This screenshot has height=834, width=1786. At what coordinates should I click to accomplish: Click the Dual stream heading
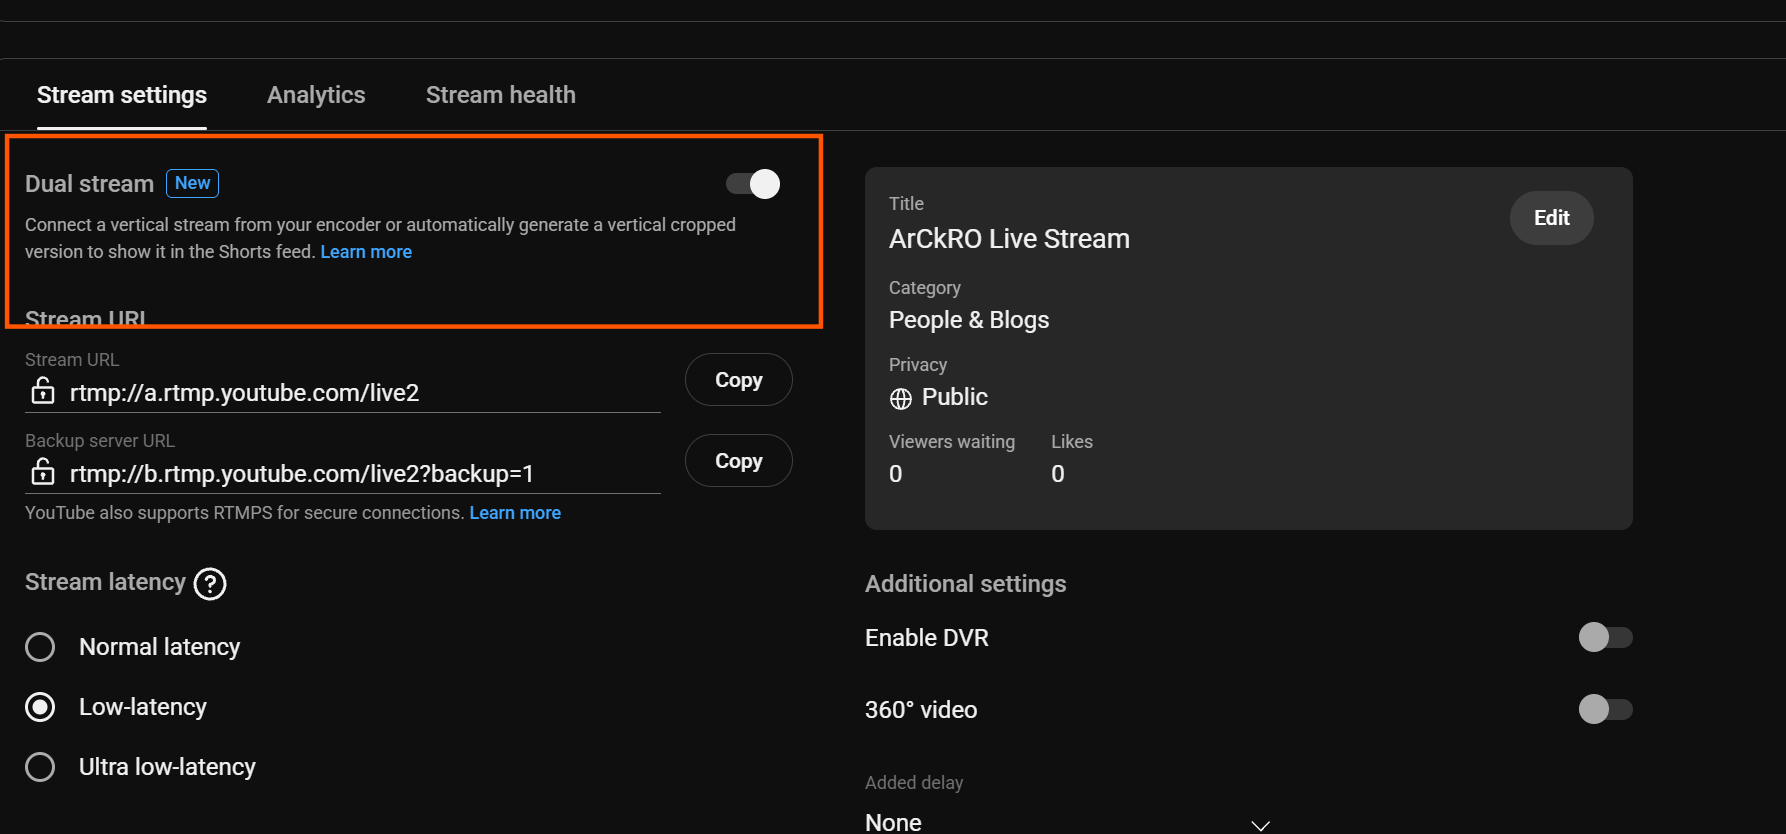(x=89, y=184)
